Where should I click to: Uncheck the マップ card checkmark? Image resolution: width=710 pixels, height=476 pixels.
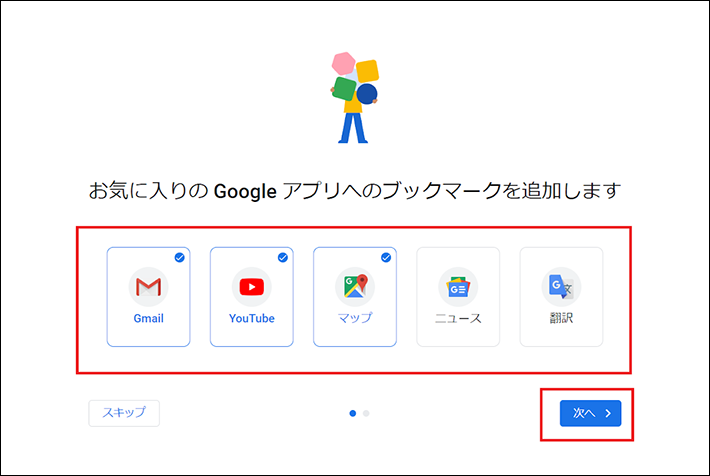point(386,258)
